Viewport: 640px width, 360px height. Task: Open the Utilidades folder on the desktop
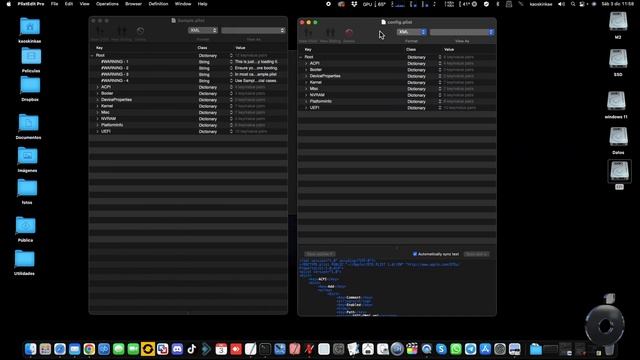[24, 262]
